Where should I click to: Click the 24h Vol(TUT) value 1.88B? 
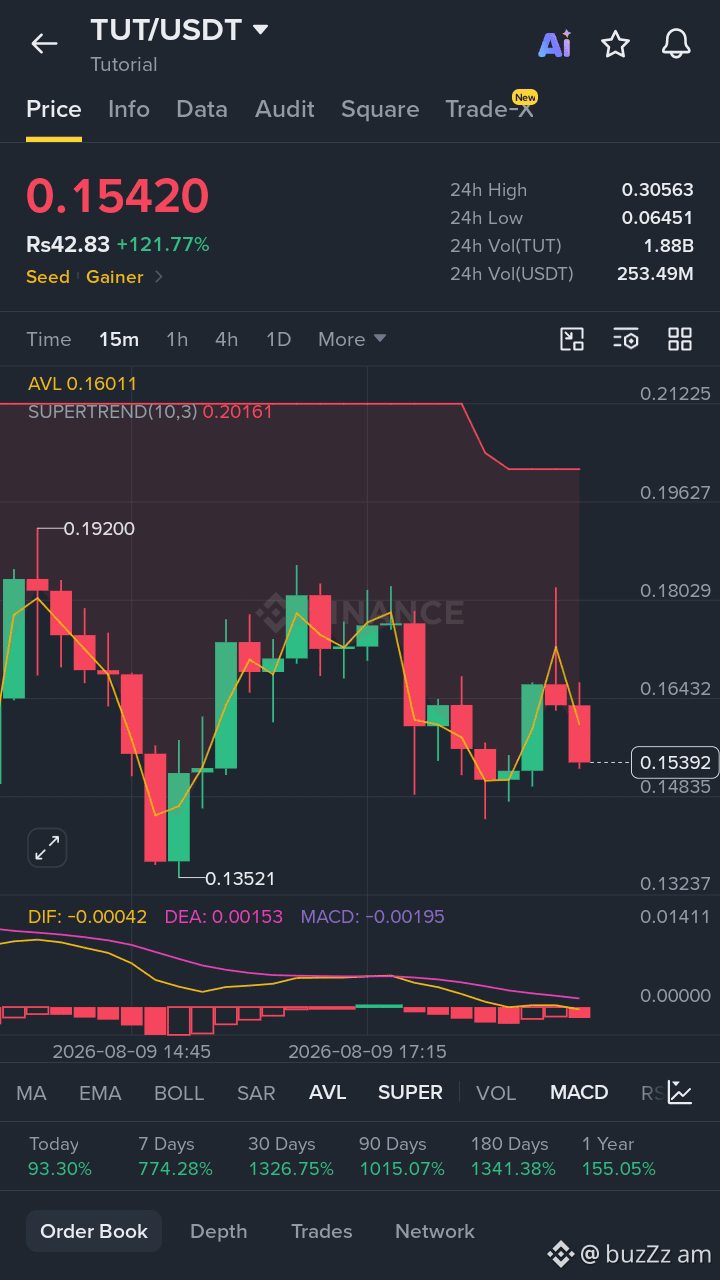tap(668, 246)
